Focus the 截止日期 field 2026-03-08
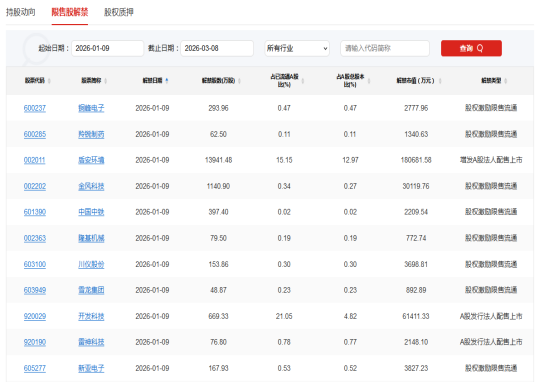Image resolution: width=549 pixels, height=382 pixels. (217, 48)
